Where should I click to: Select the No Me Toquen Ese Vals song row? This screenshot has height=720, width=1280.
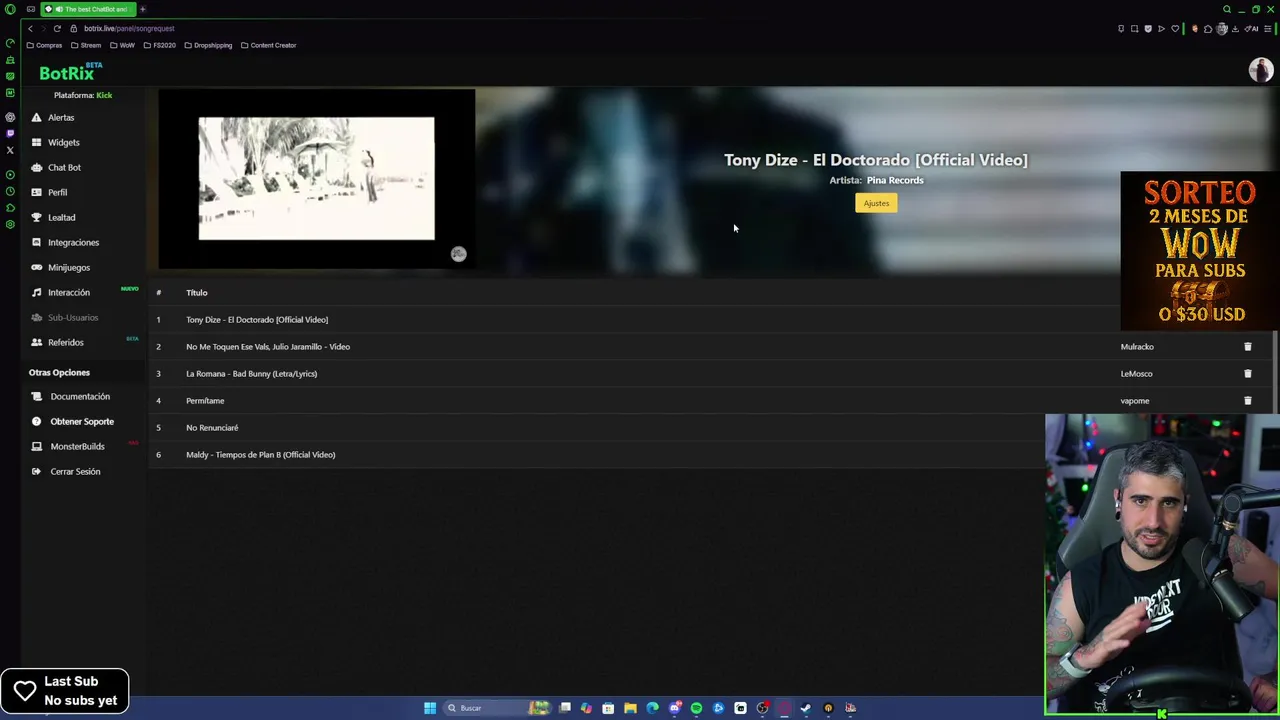[710, 346]
